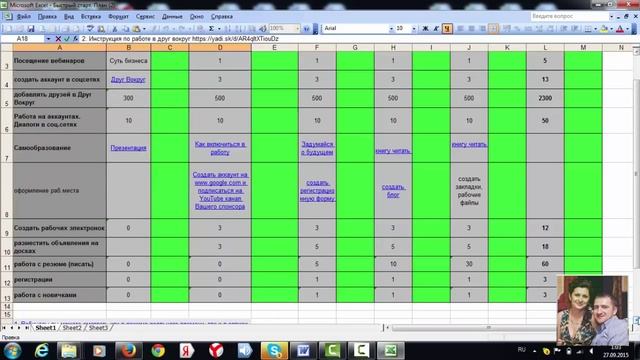Click the 'Введите вопрос' help question box
640x360 pixels.
pos(569,16)
